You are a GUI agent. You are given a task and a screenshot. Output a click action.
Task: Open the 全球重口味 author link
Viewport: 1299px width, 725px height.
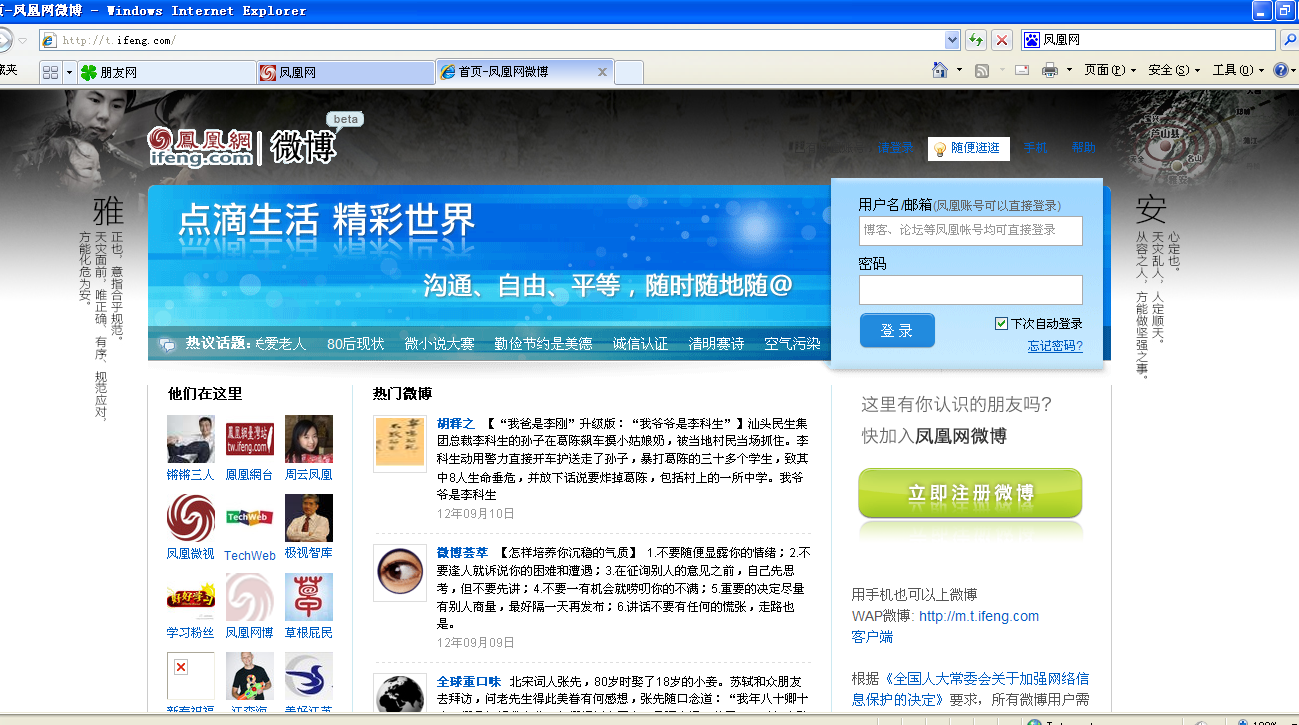tap(469, 682)
